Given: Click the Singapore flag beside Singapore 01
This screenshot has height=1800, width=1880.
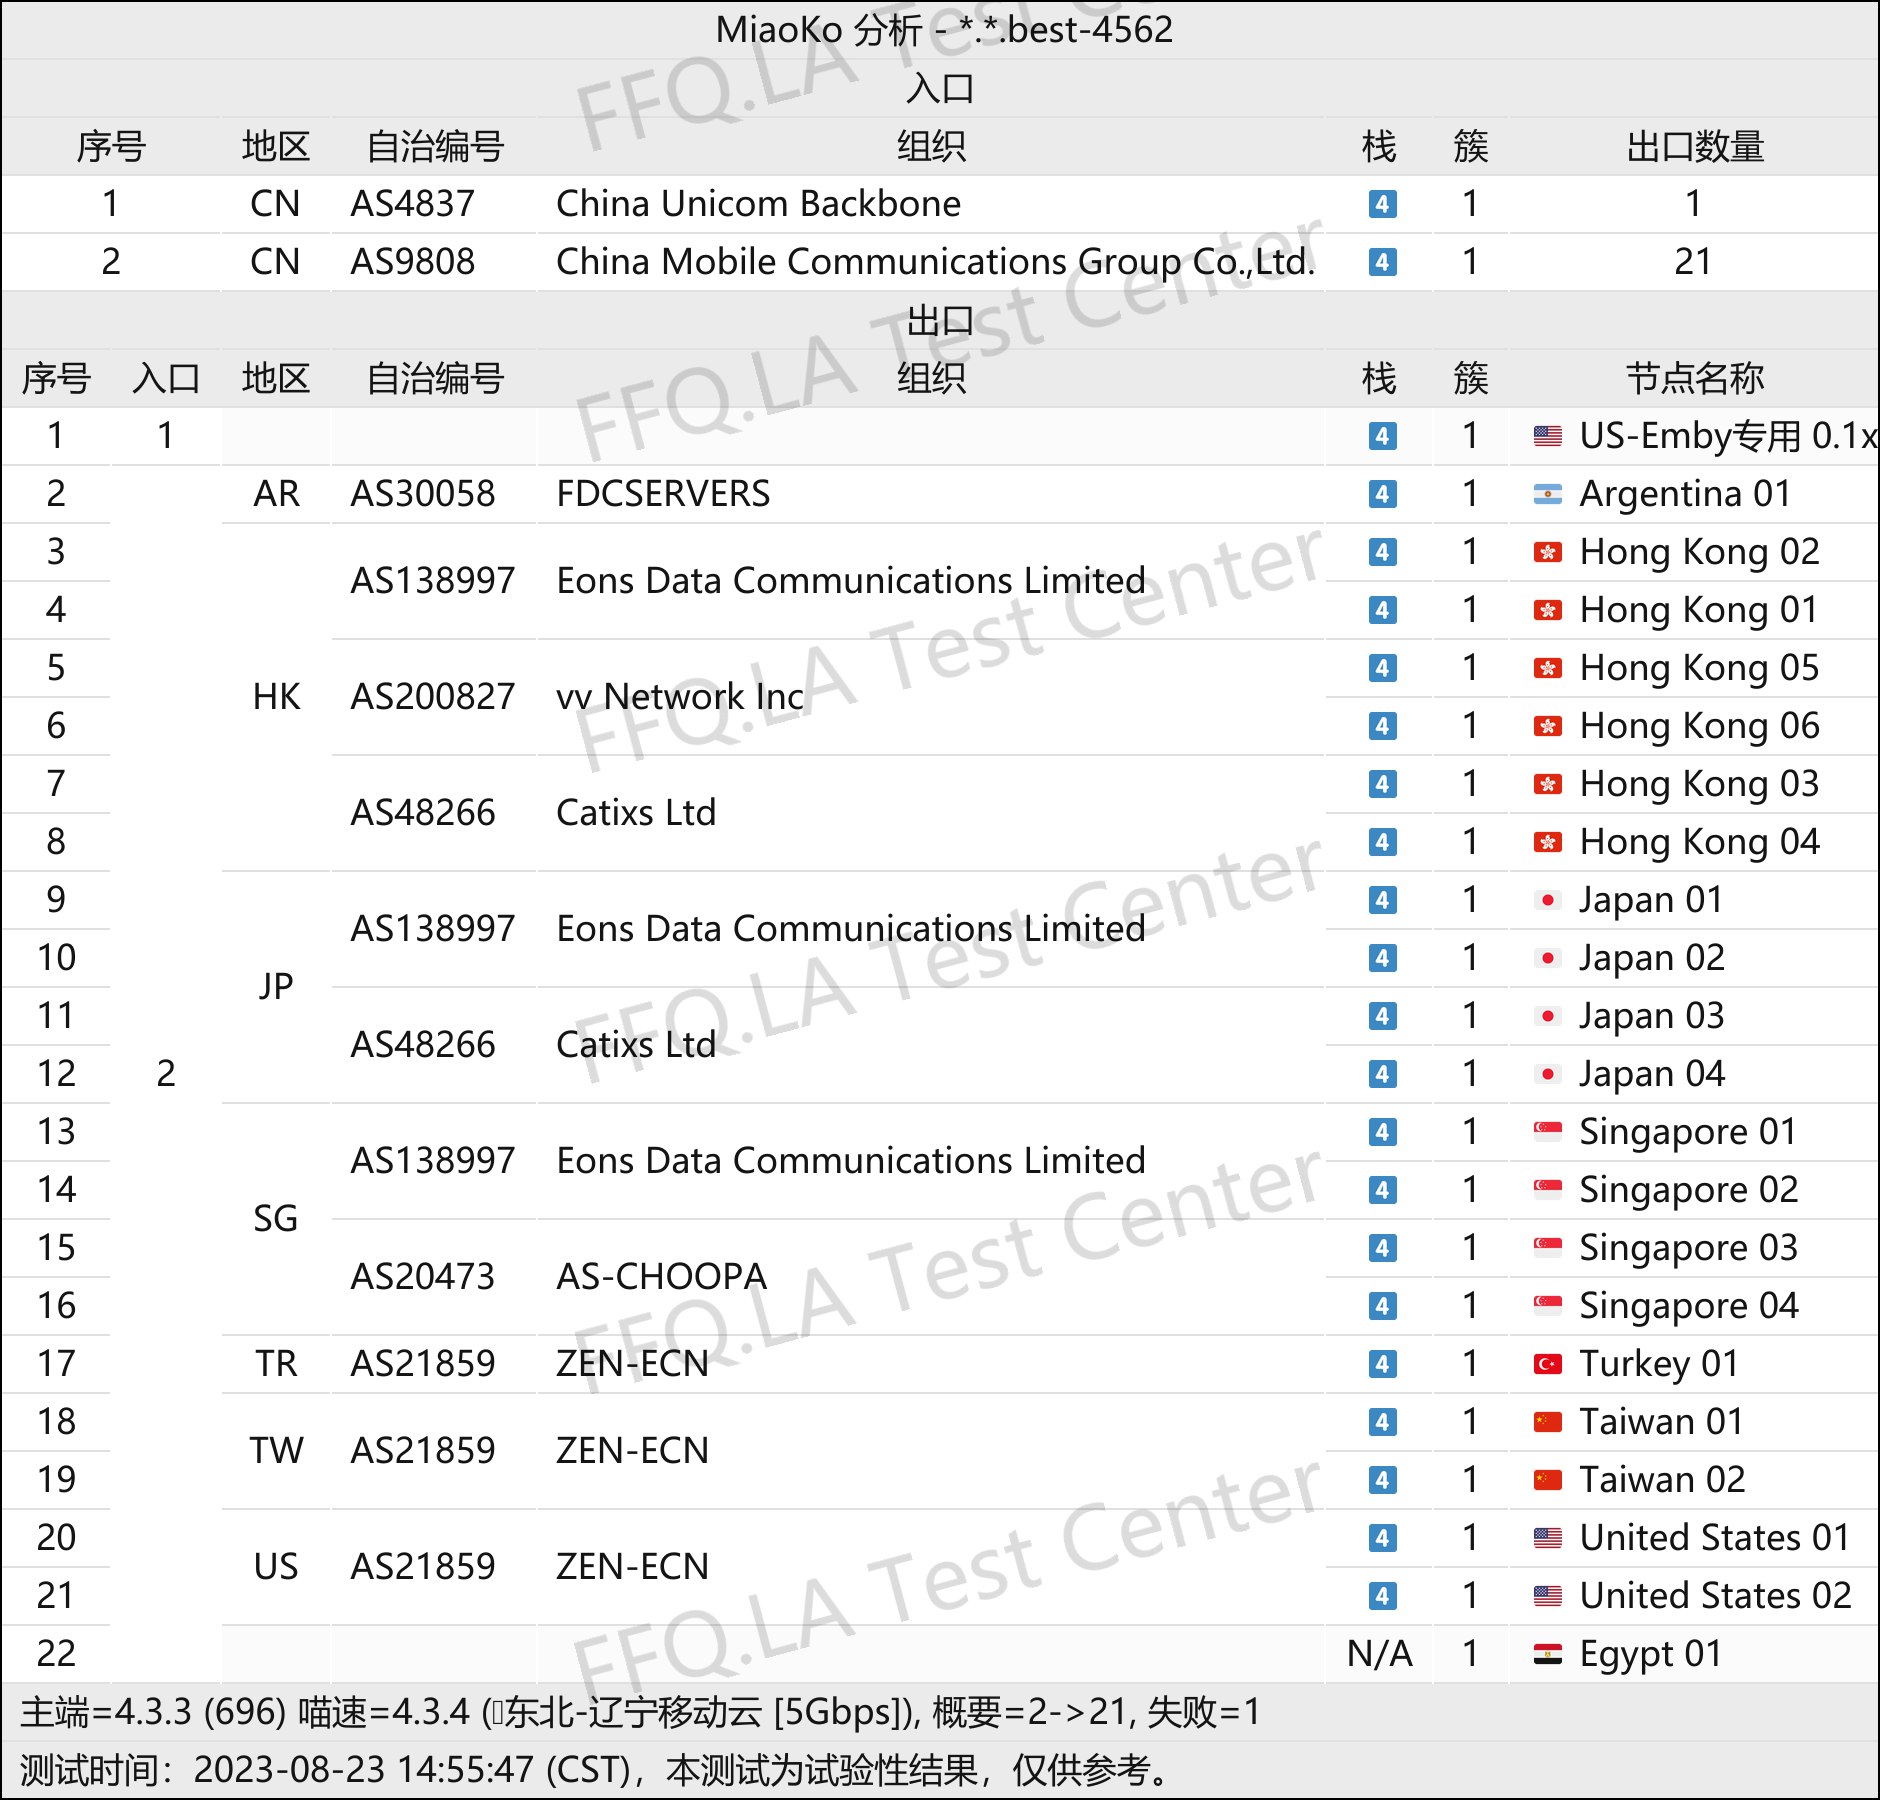Looking at the screenshot, I should [x=1547, y=1132].
